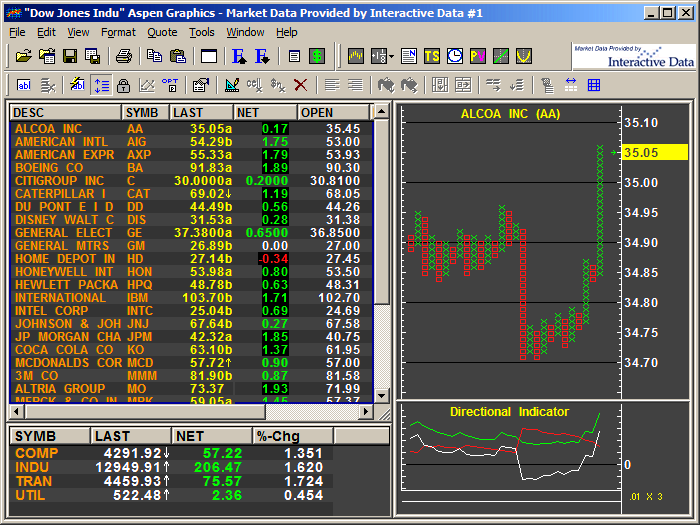Click the blue column width arrows icon
The image size is (700, 525).
click(x=571, y=85)
